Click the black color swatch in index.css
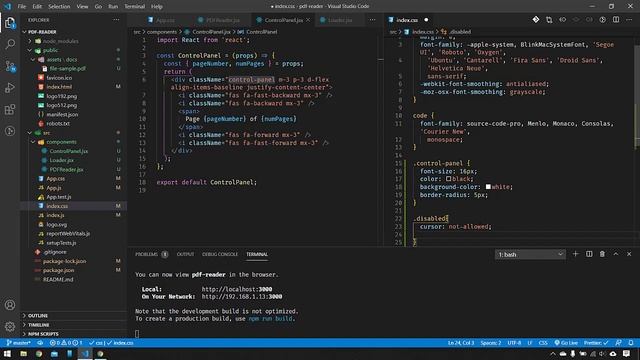Screen dimensions: 640x360 pyautogui.click(x=449, y=179)
